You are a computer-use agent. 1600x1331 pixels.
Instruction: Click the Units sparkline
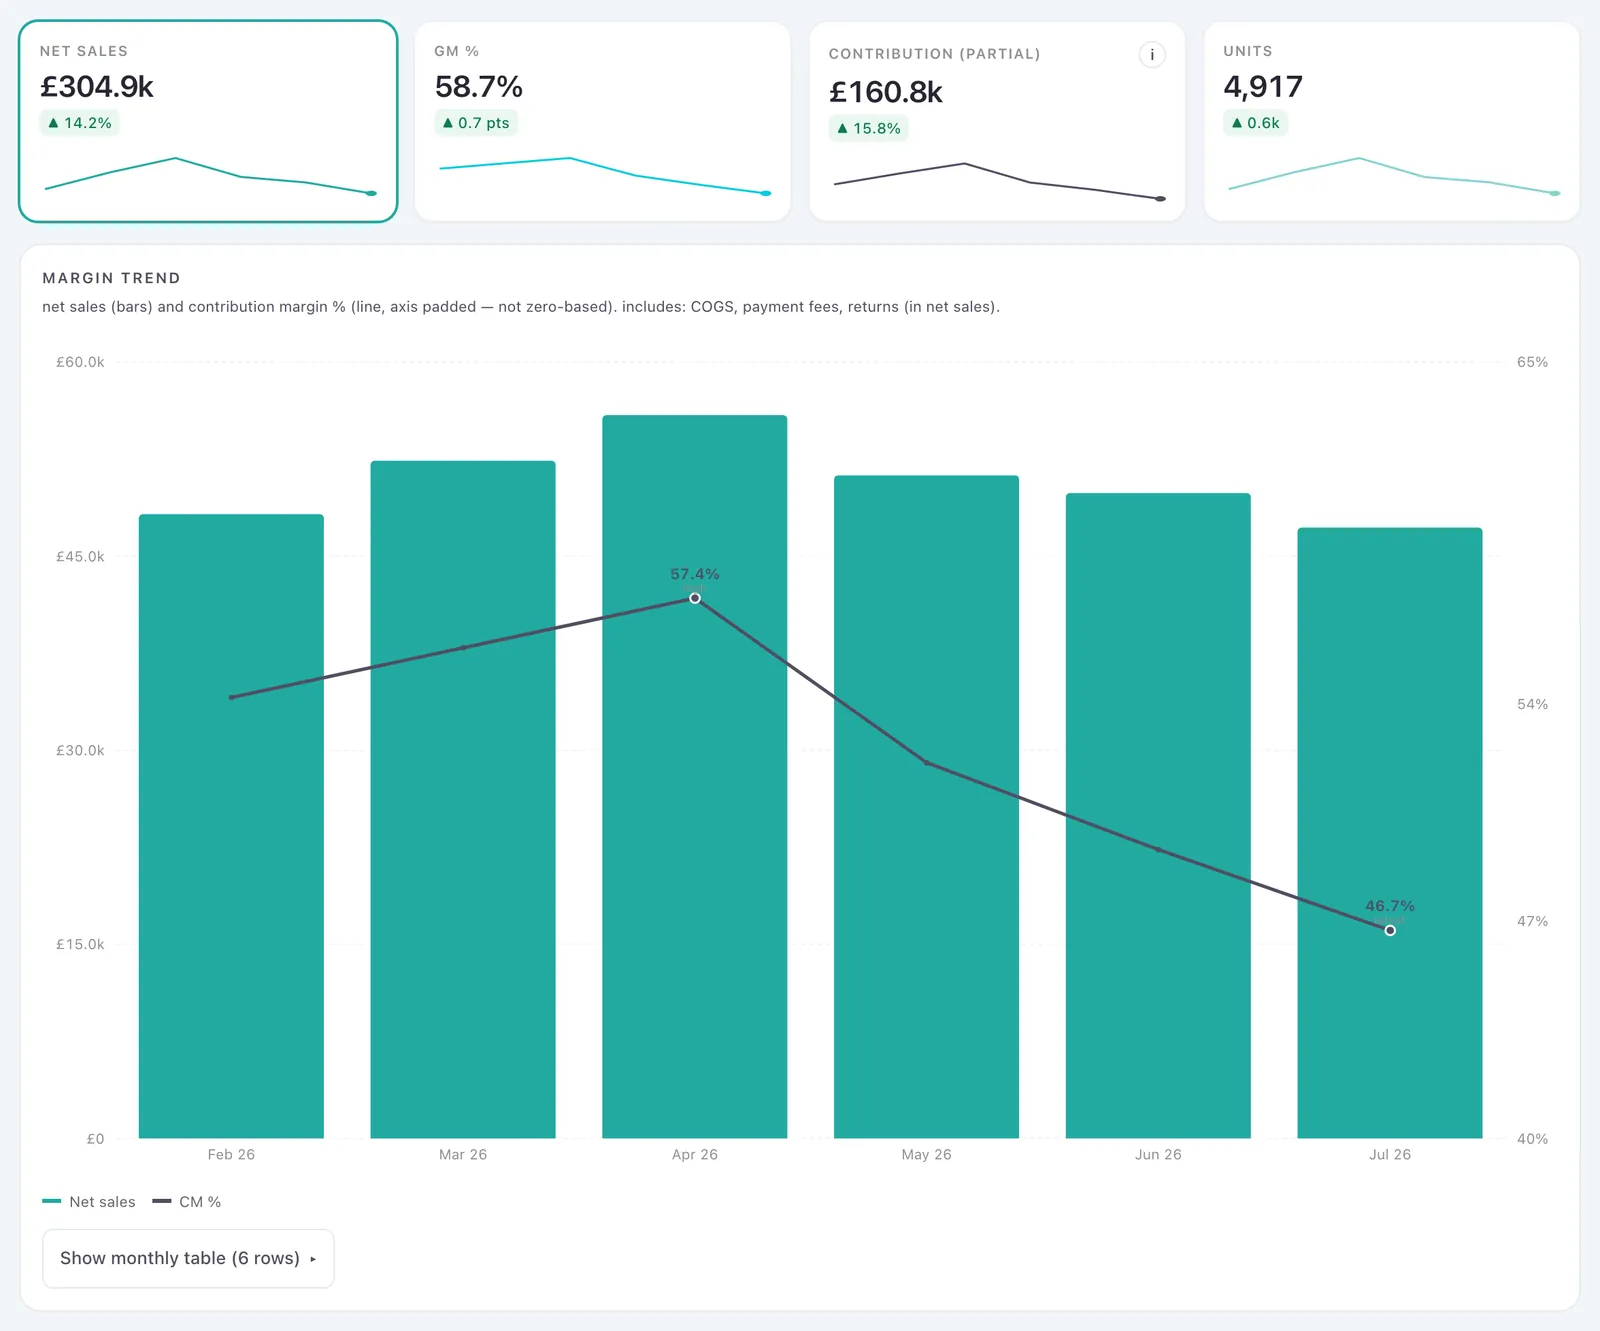point(1393,176)
